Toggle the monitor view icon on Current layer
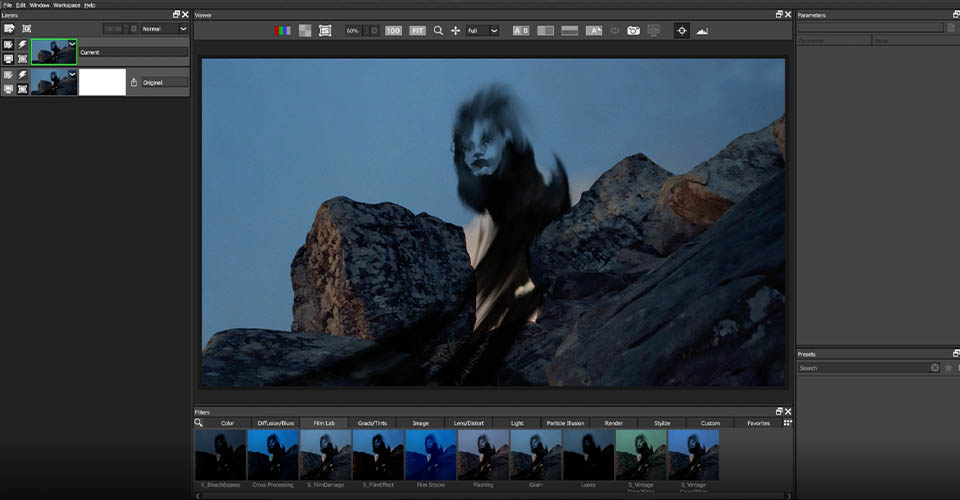Viewport: 960px width, 500px height. point(8,59)
